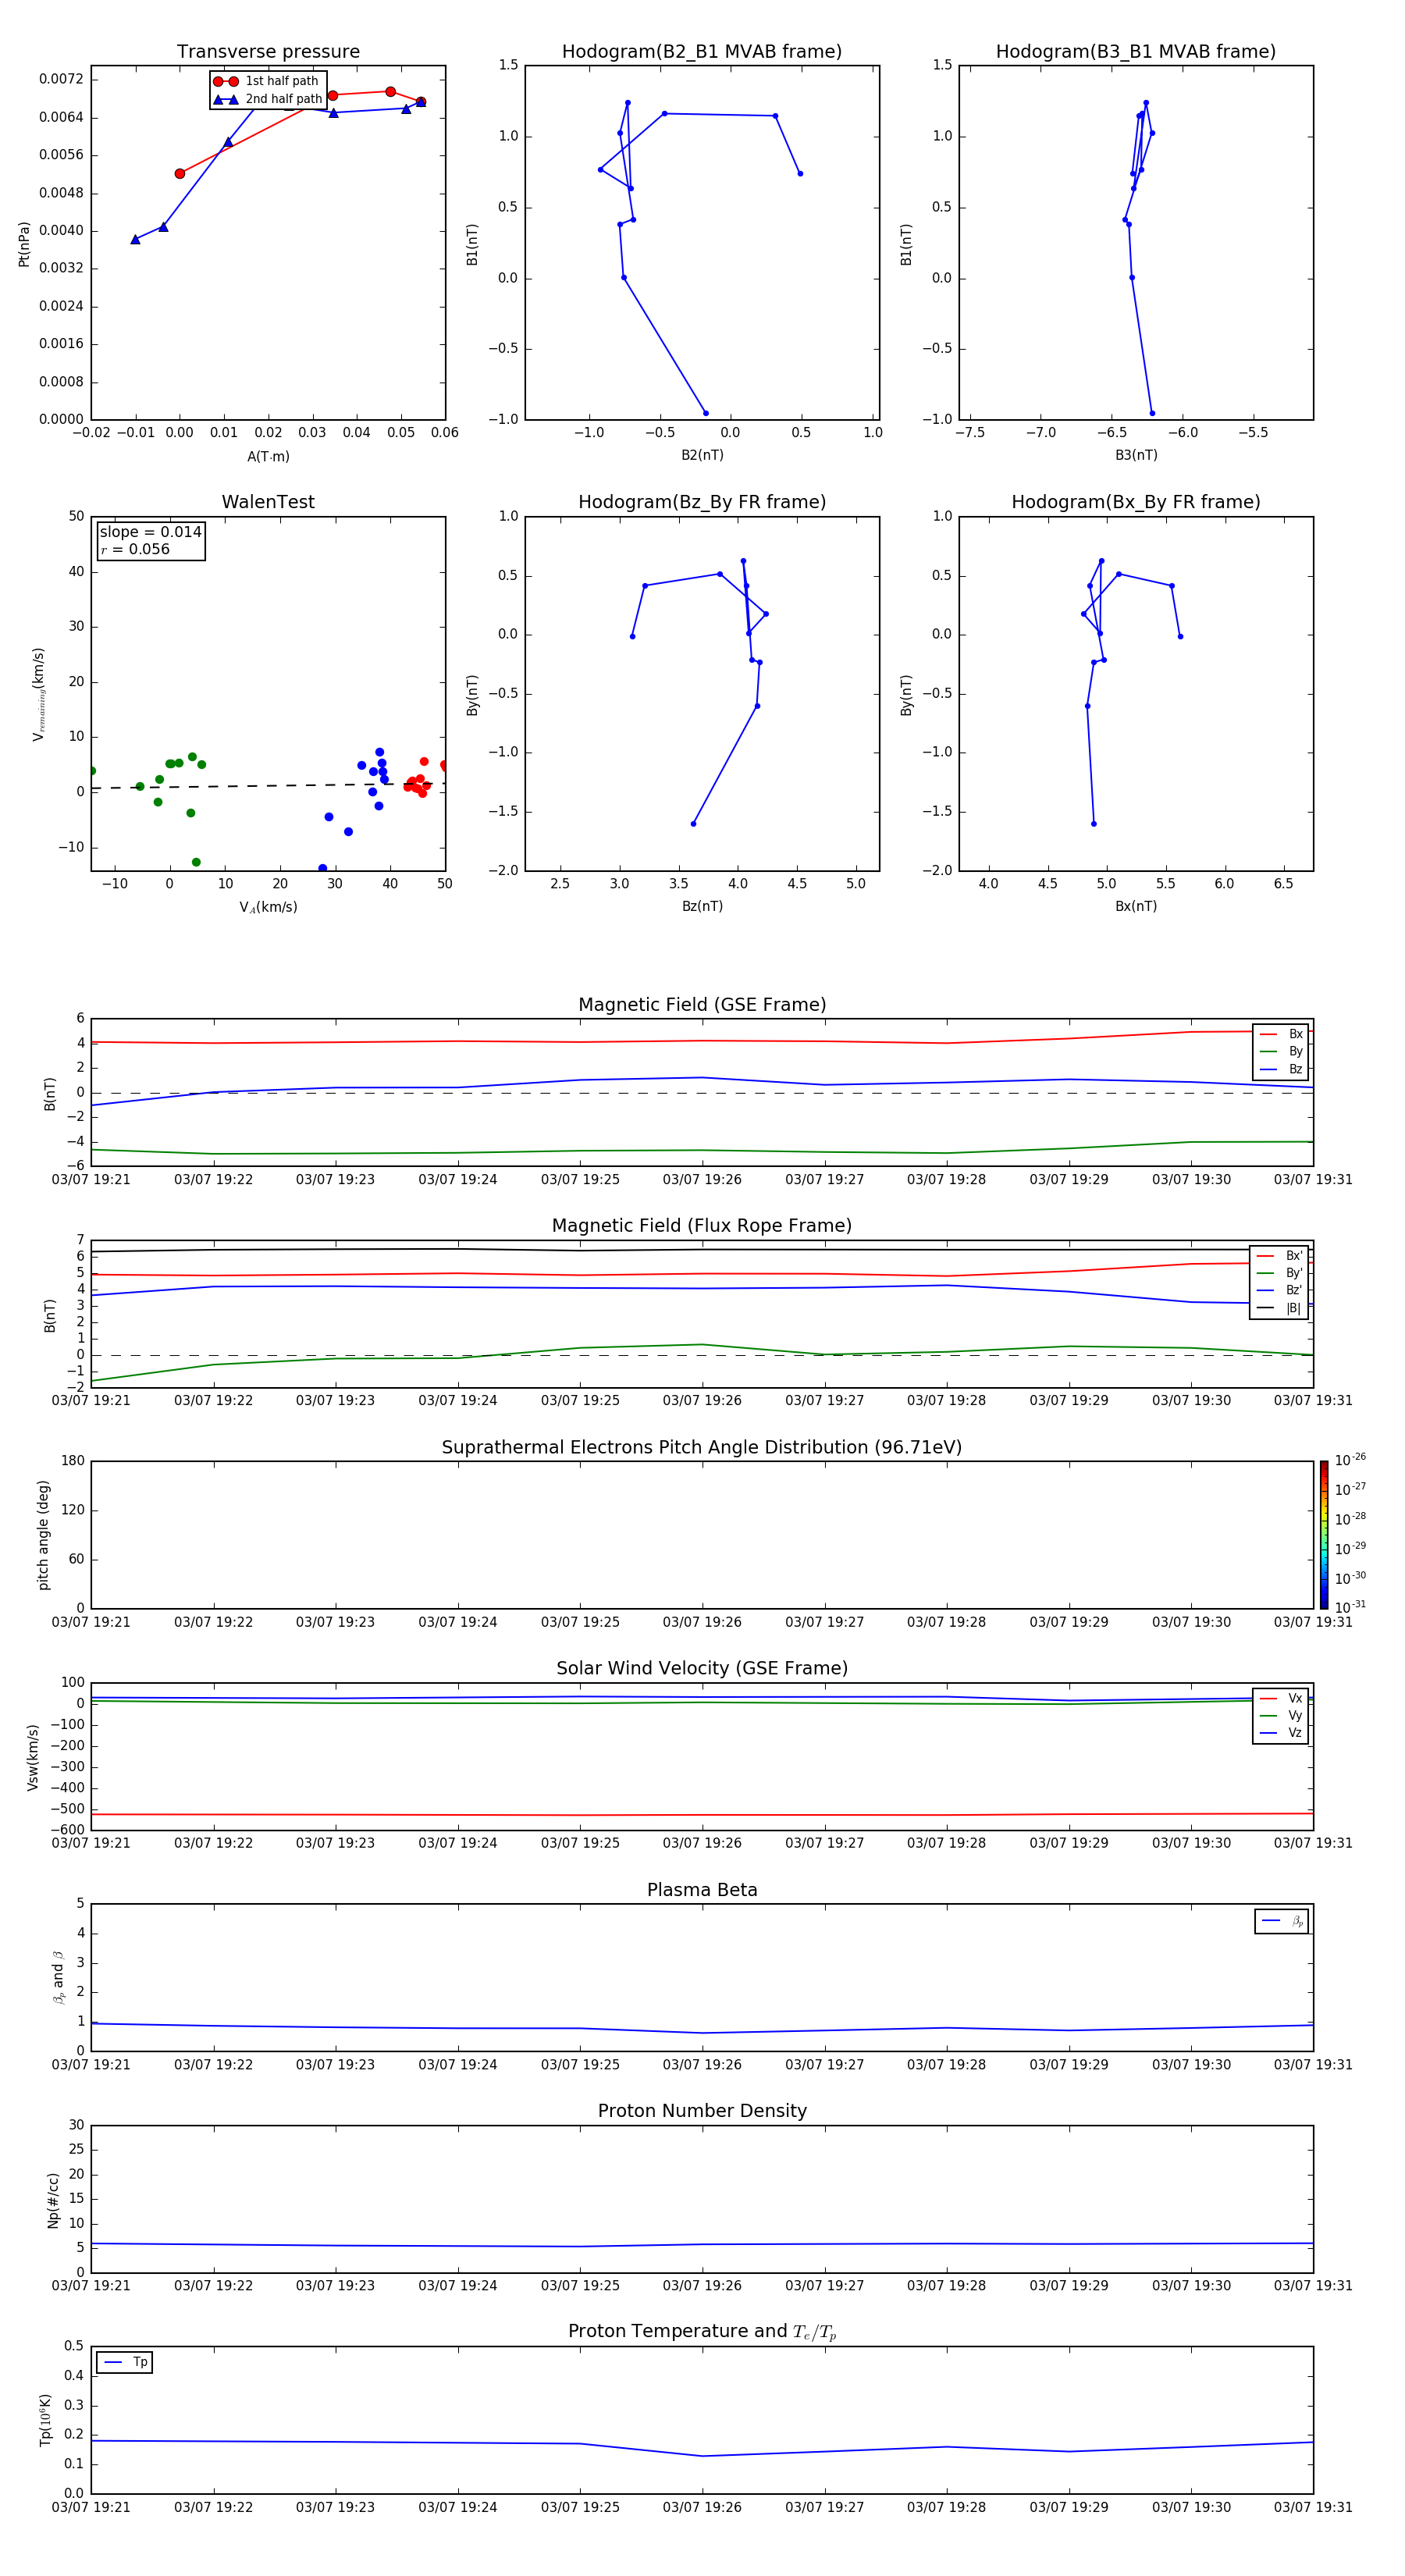The width and height of the screenshot is (1405, 2576).
Task: Click the dashed fit line in WalenTest plot
Action: point(268,786)
